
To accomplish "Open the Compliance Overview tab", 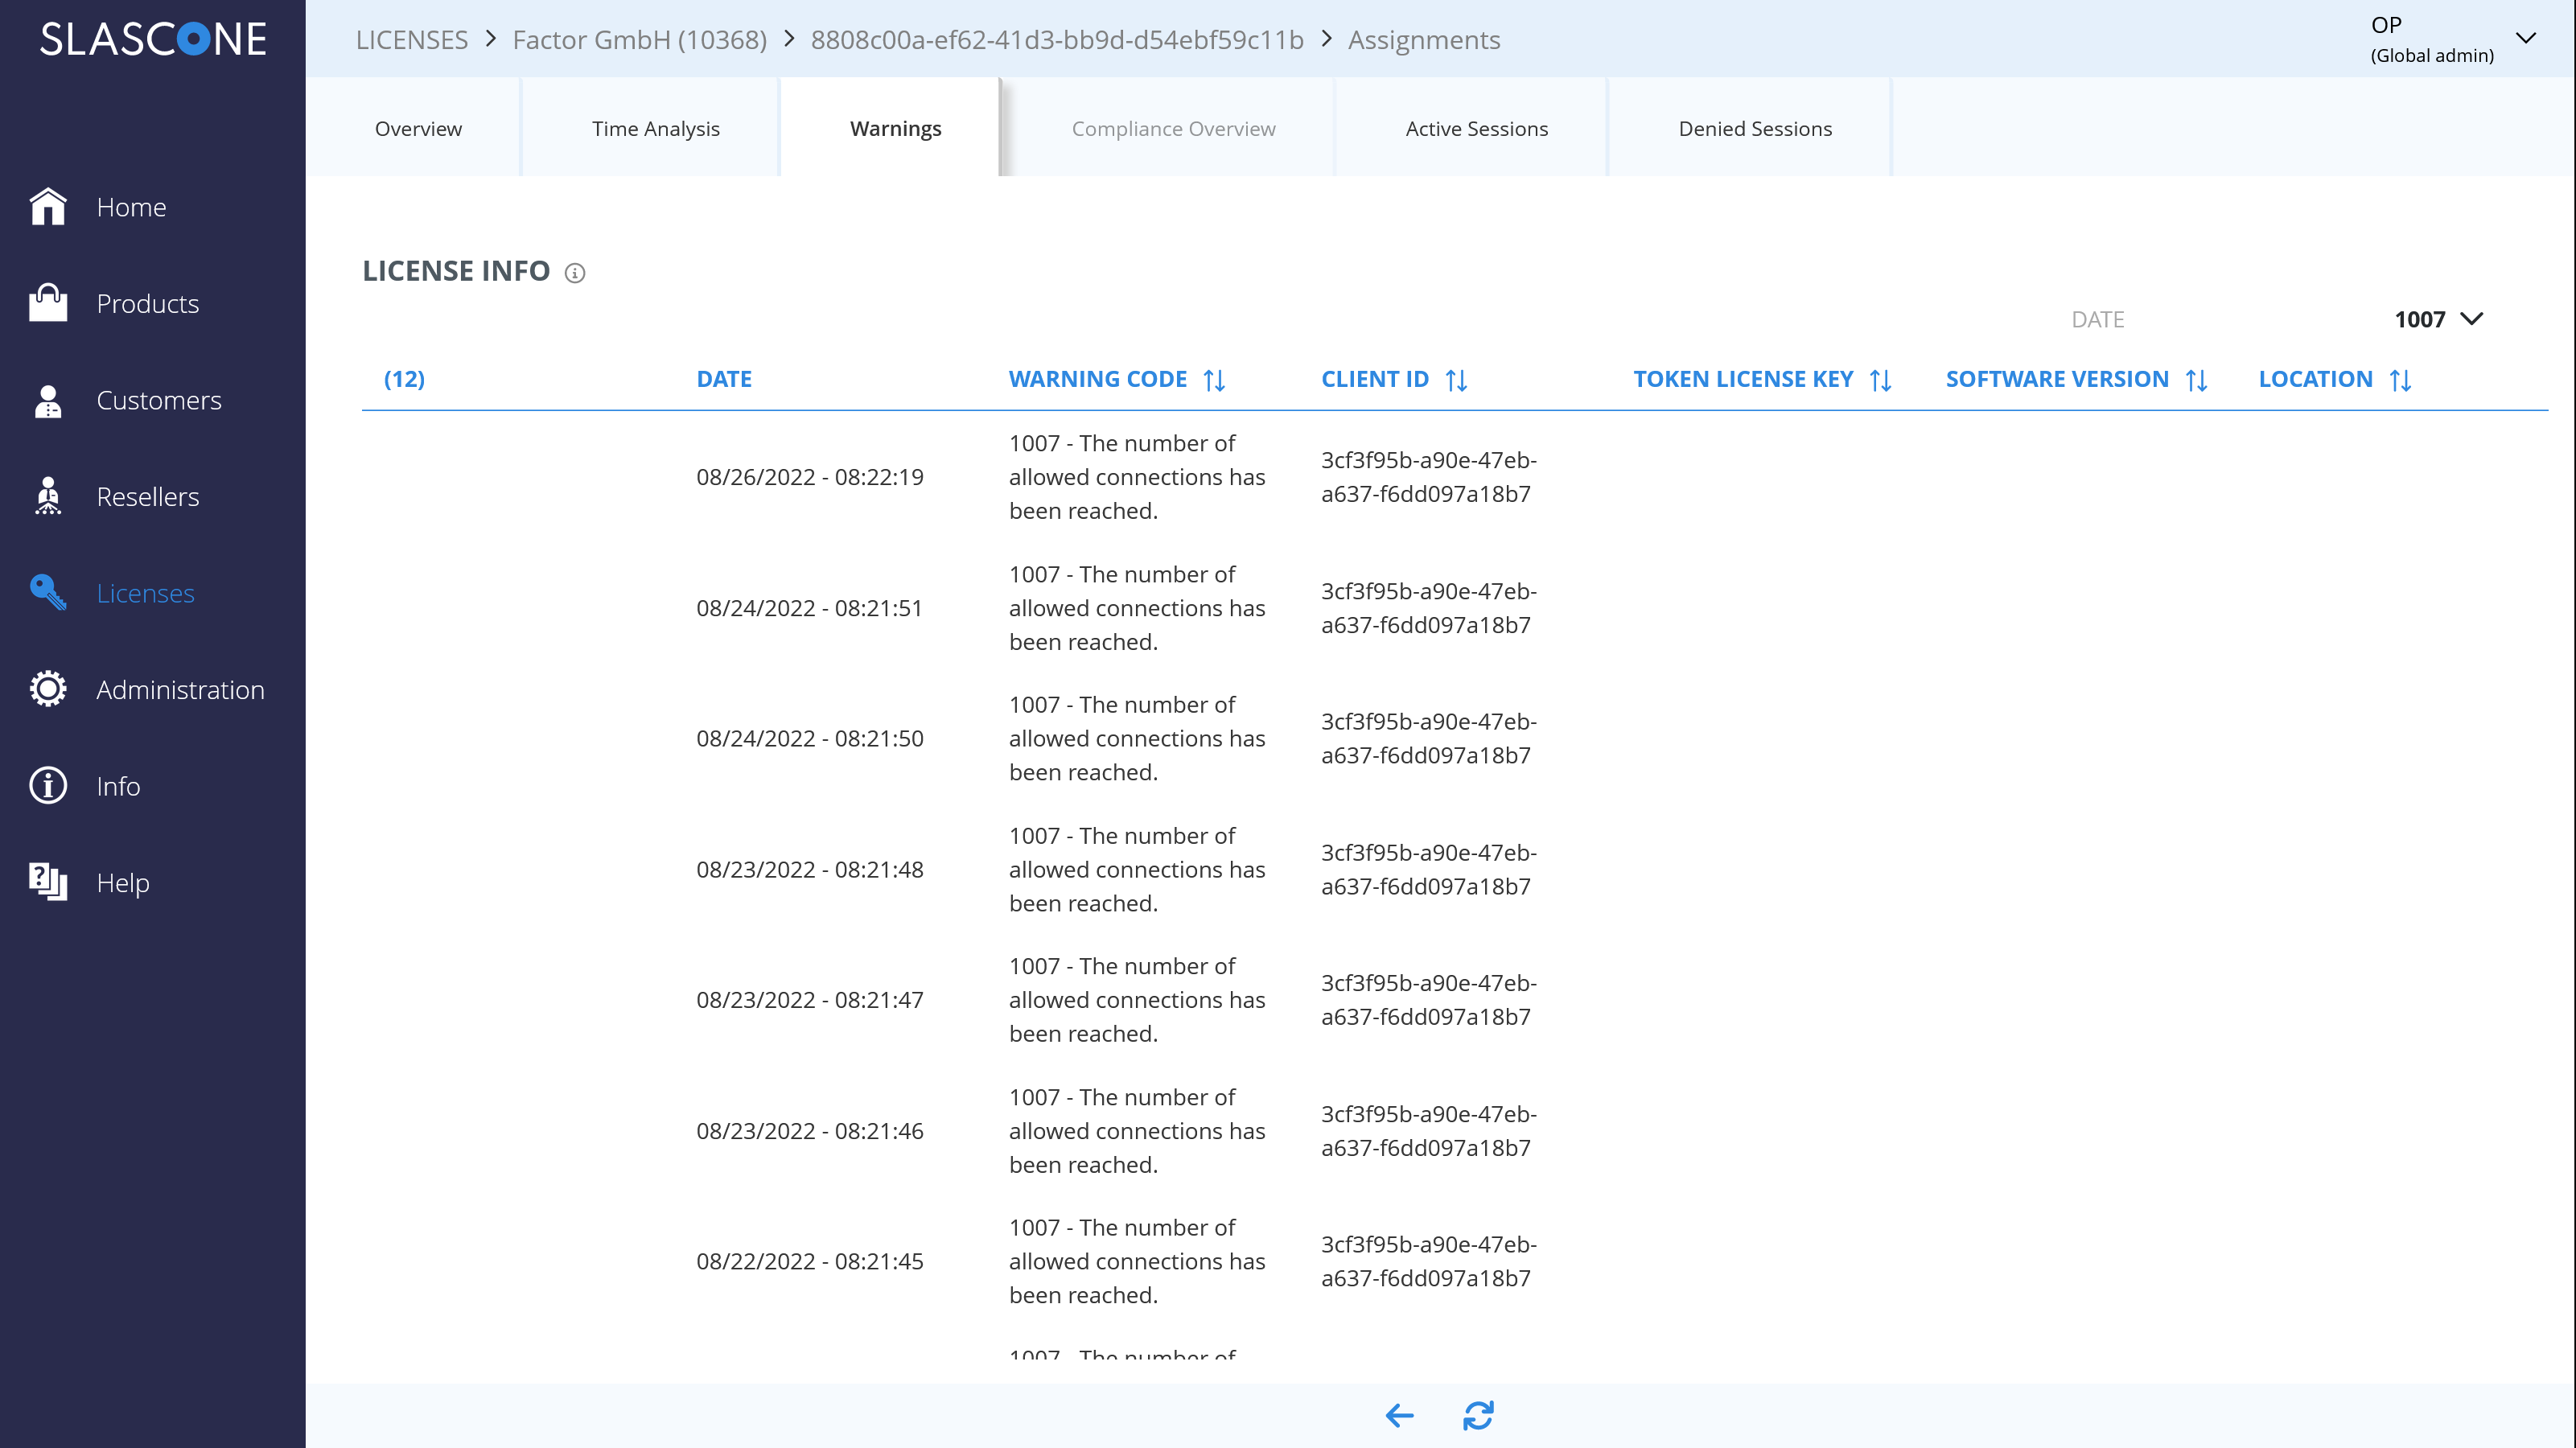I will (x=1173, y=128).
